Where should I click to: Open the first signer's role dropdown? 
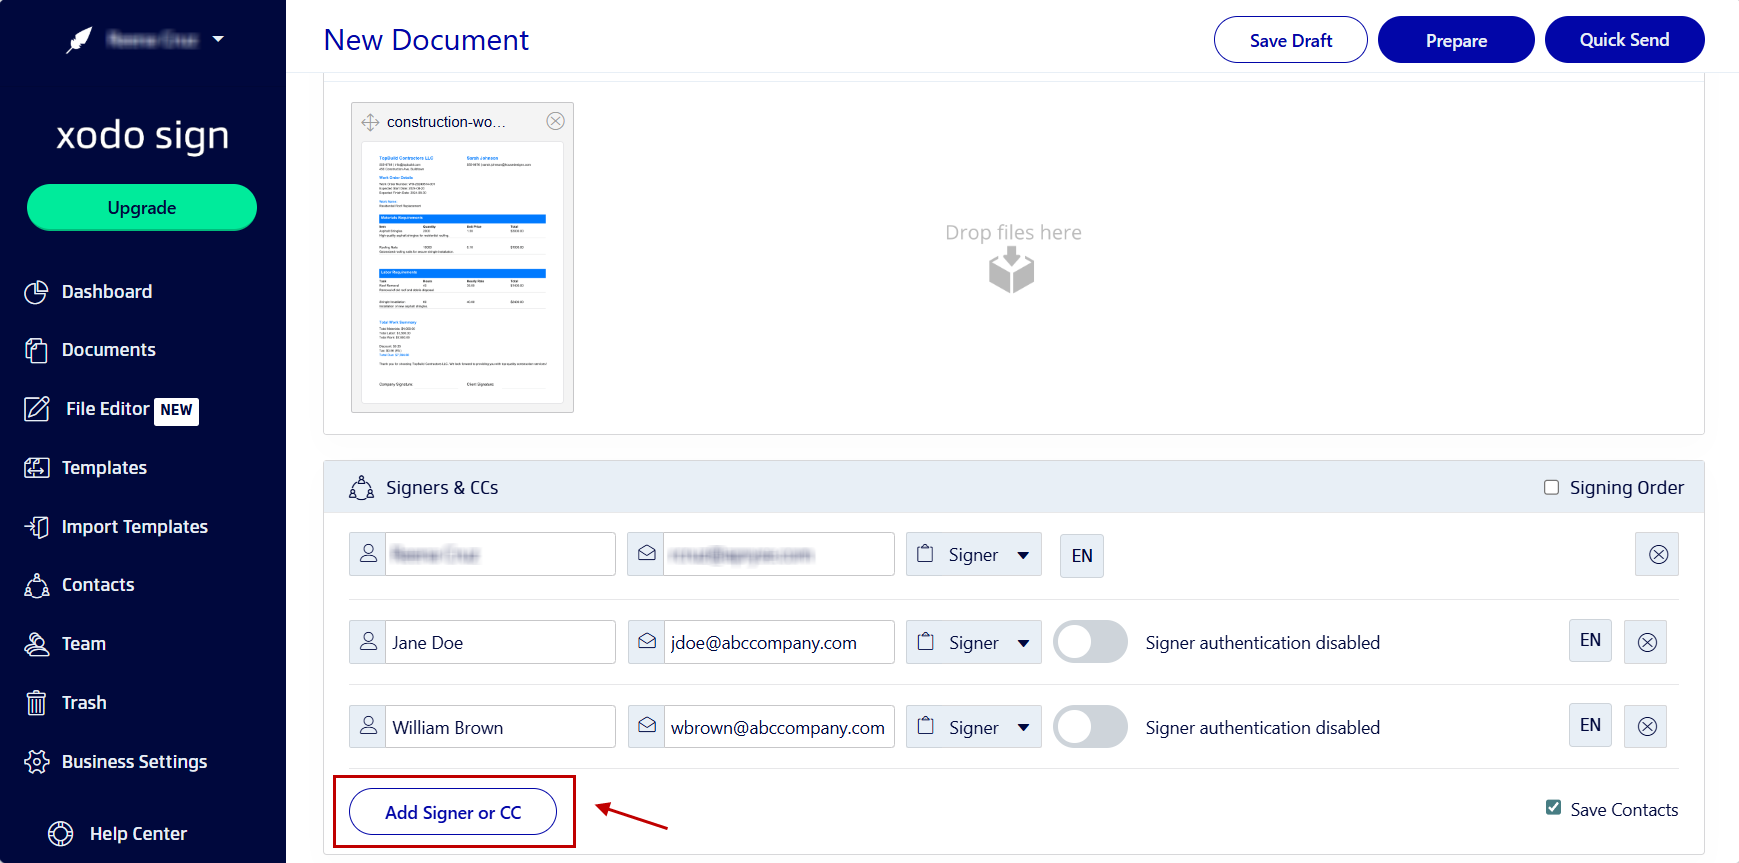tap(974, 554)
